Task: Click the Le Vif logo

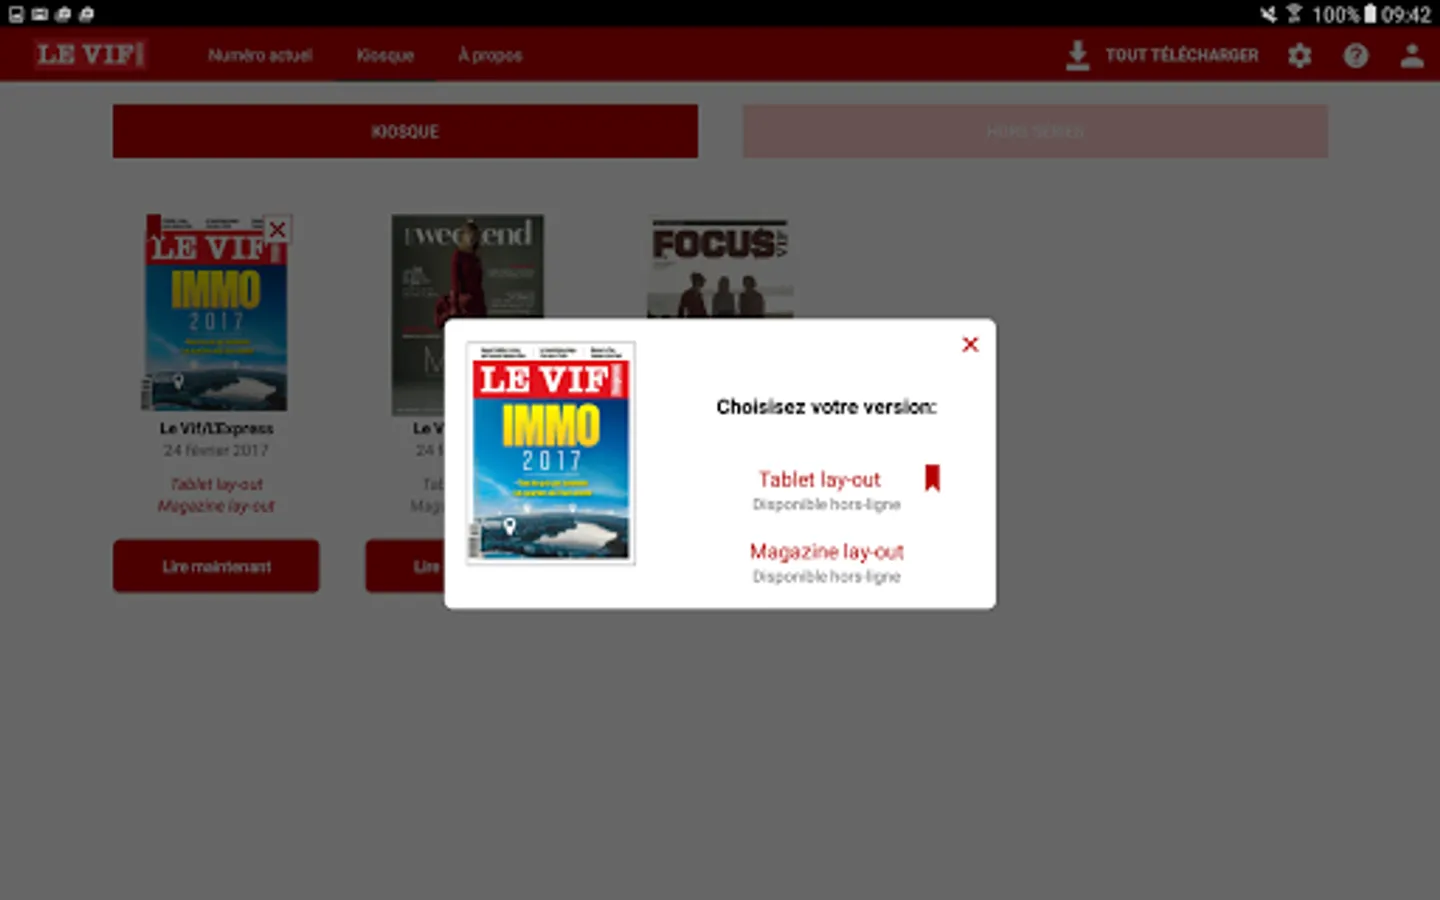Action: coord(91,54)
